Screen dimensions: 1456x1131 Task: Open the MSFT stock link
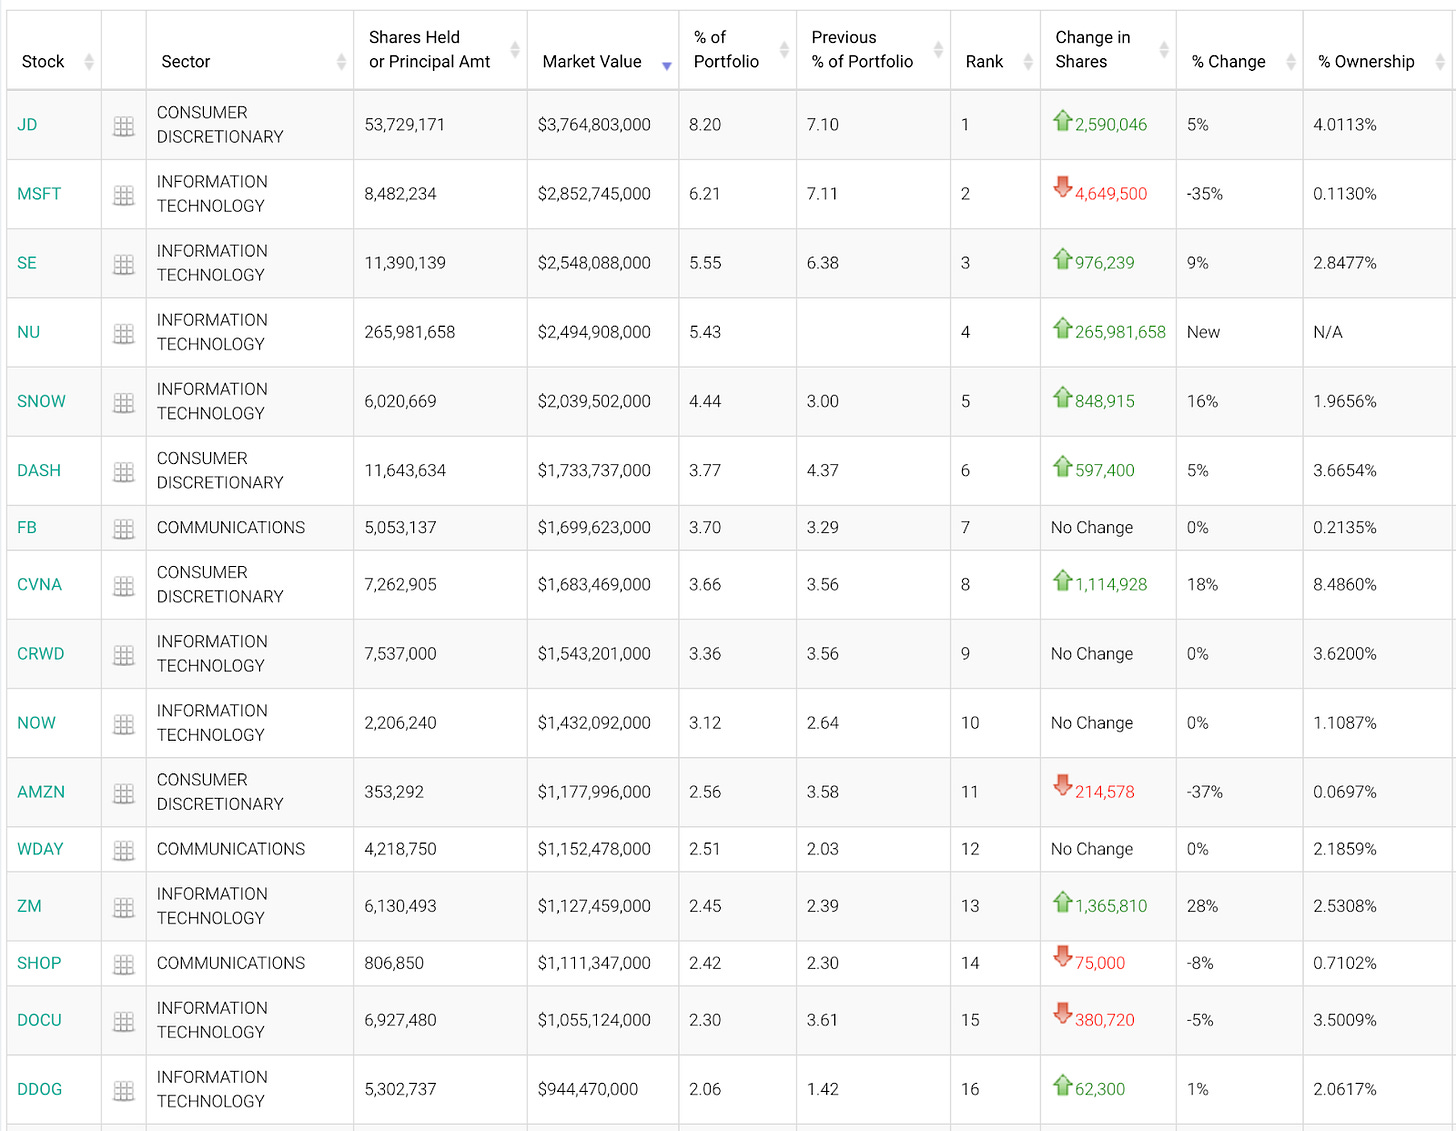point(39,194)
